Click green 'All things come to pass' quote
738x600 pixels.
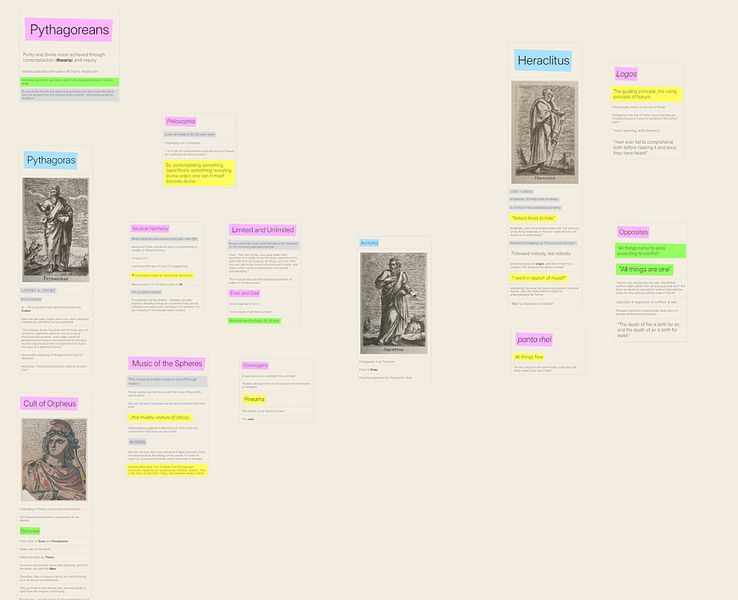coord(650,251)
